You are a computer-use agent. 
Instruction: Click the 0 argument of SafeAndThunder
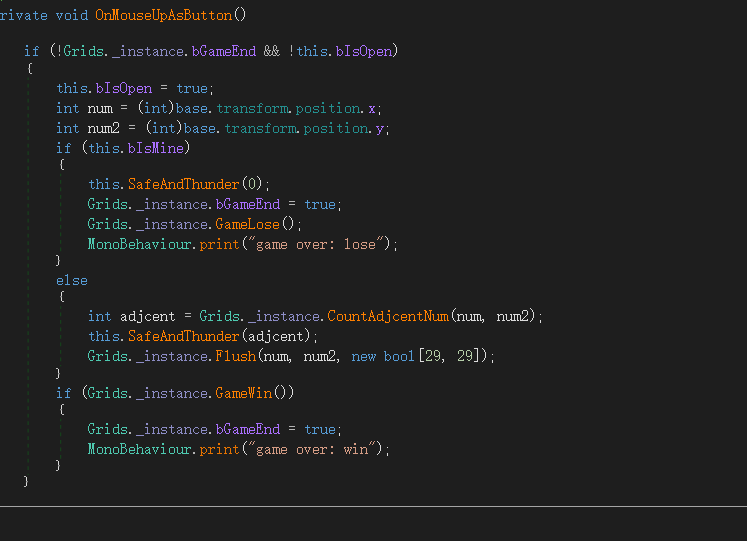252,184
